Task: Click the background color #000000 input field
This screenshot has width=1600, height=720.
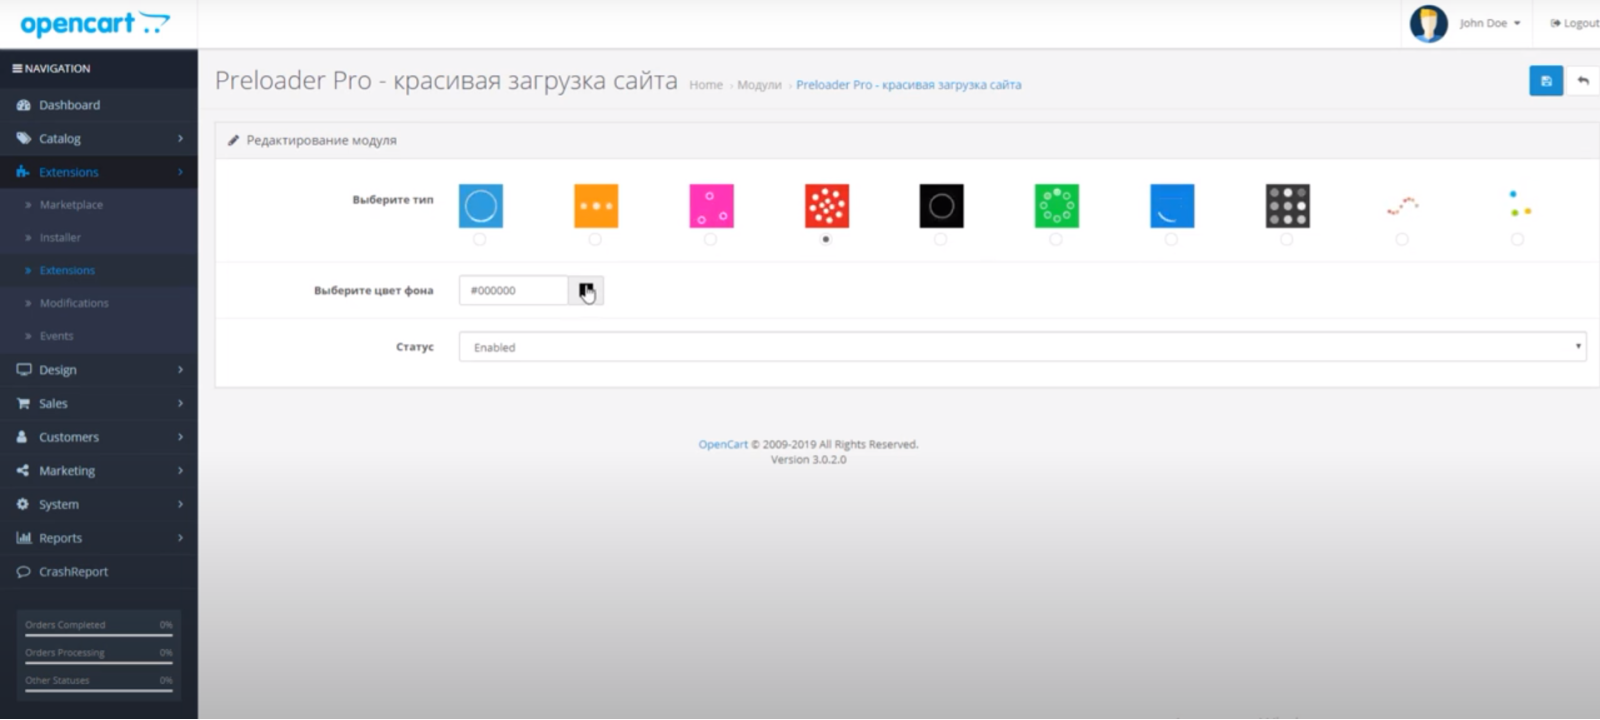Action: click(x=514, y=291)
